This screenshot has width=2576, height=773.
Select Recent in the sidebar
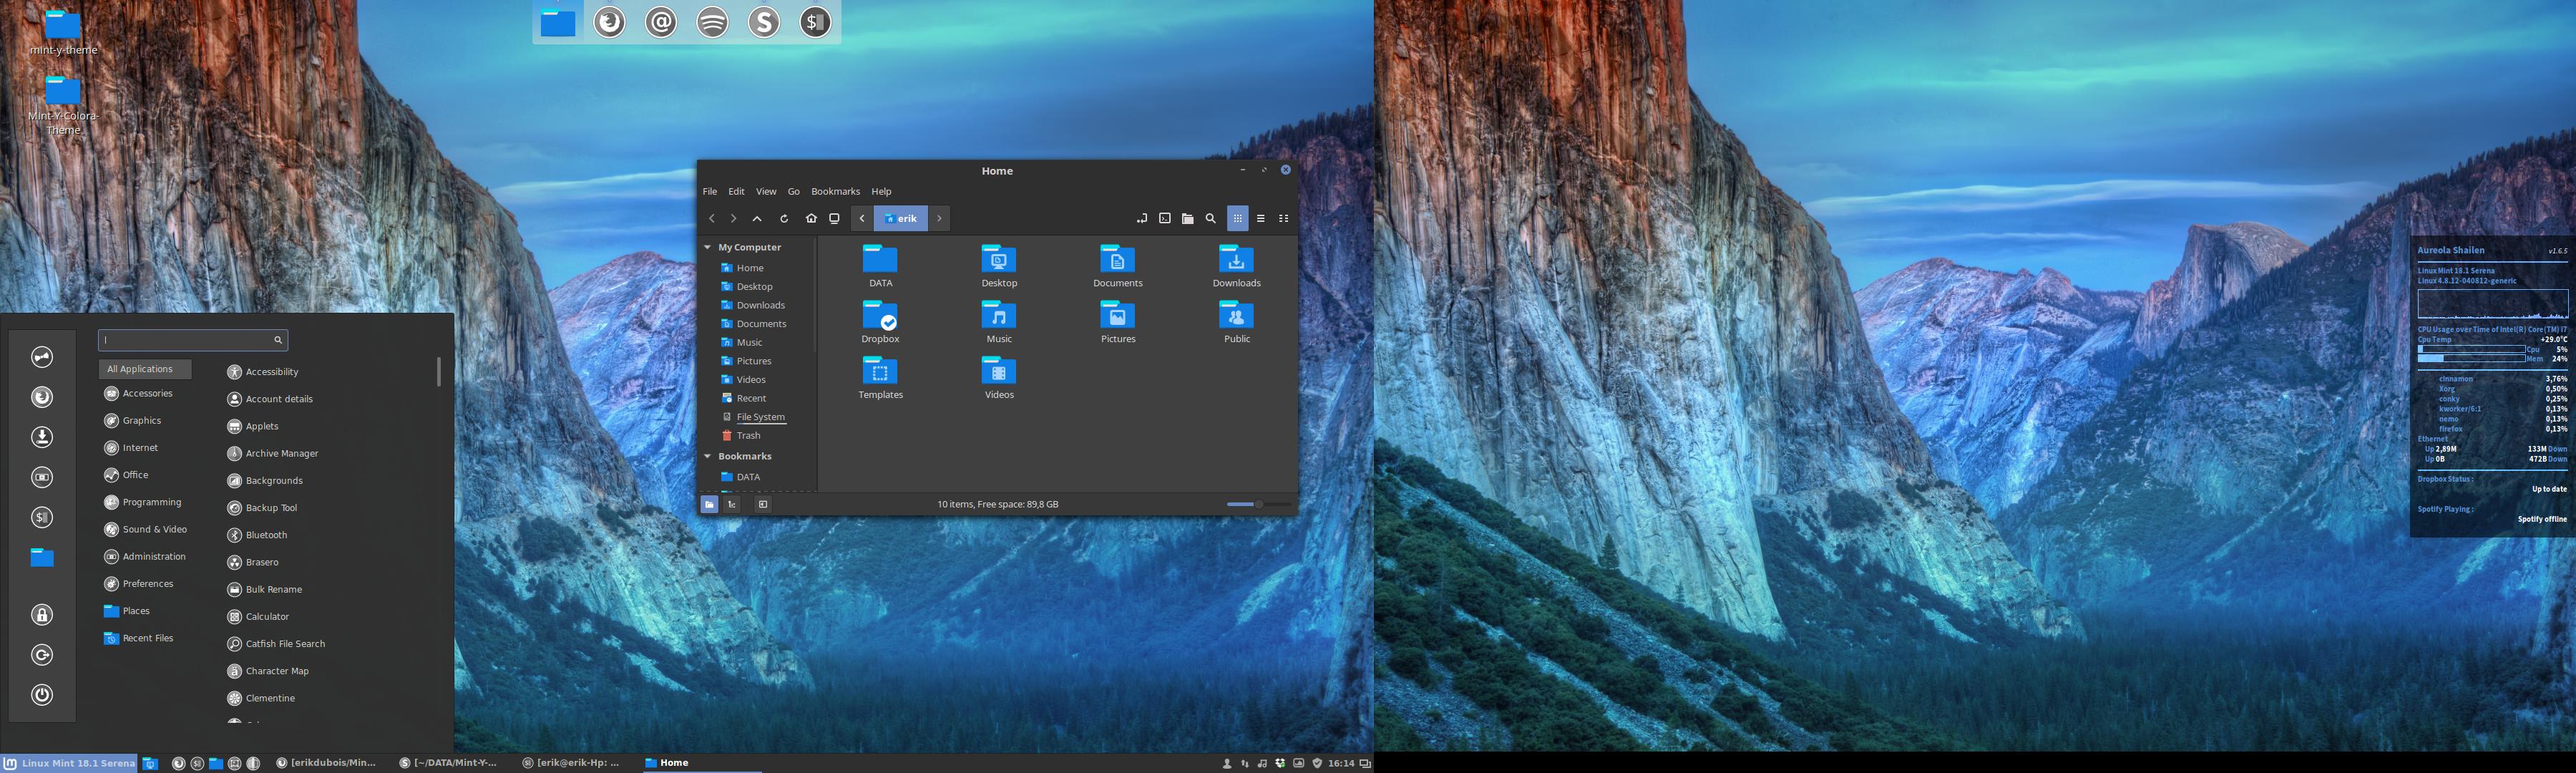[751, 398]
